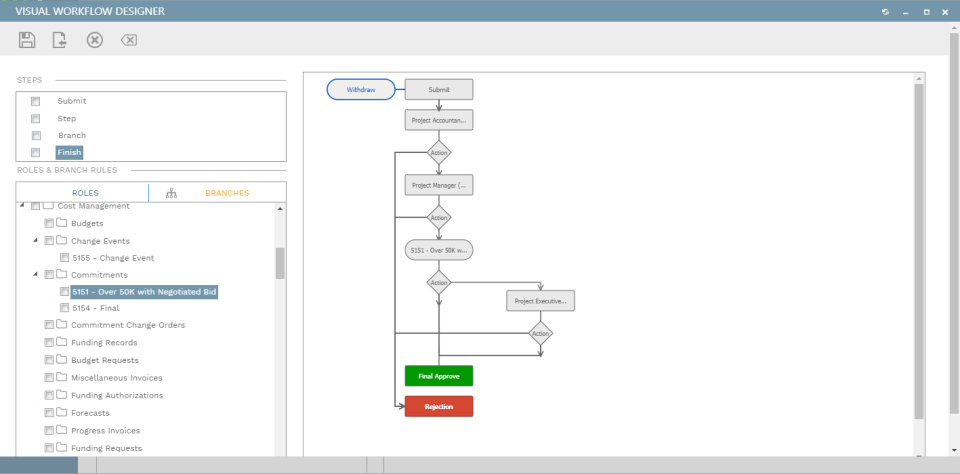Click the Save floppy disk icon
Screen dimensions: 960x474
(x=27, y=40)
